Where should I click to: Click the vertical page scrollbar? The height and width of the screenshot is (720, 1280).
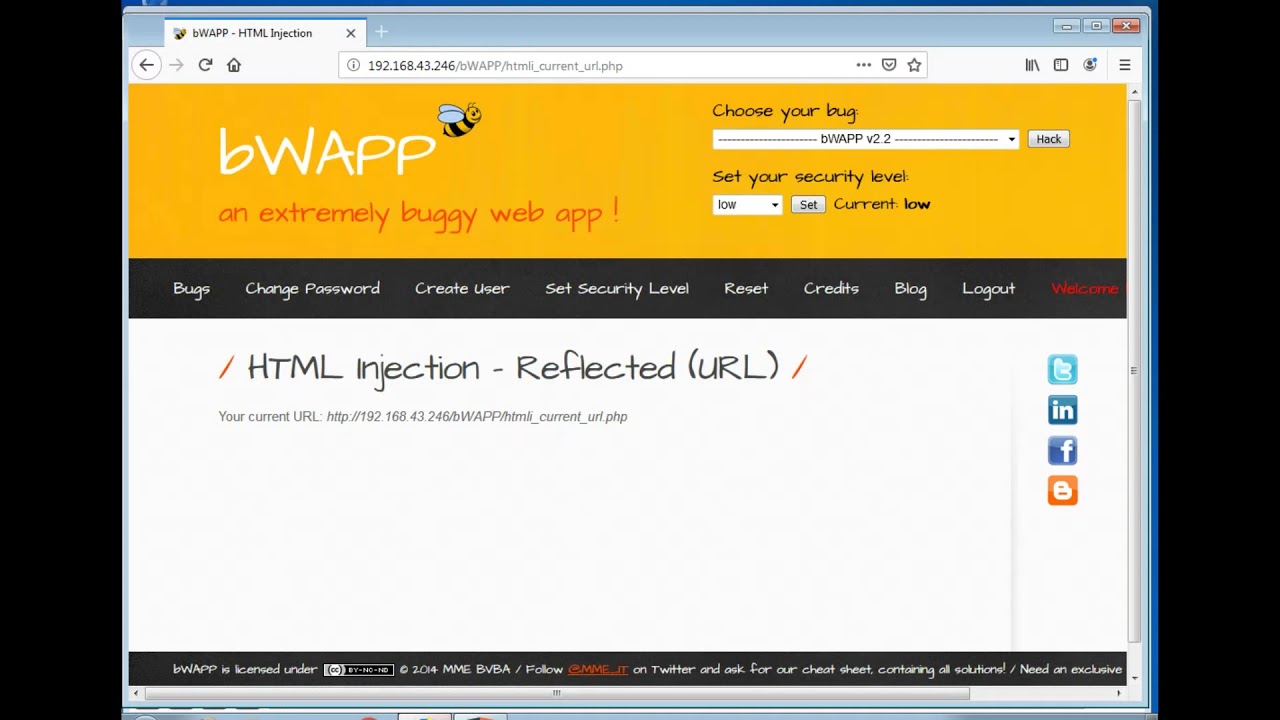point(1134,370)
